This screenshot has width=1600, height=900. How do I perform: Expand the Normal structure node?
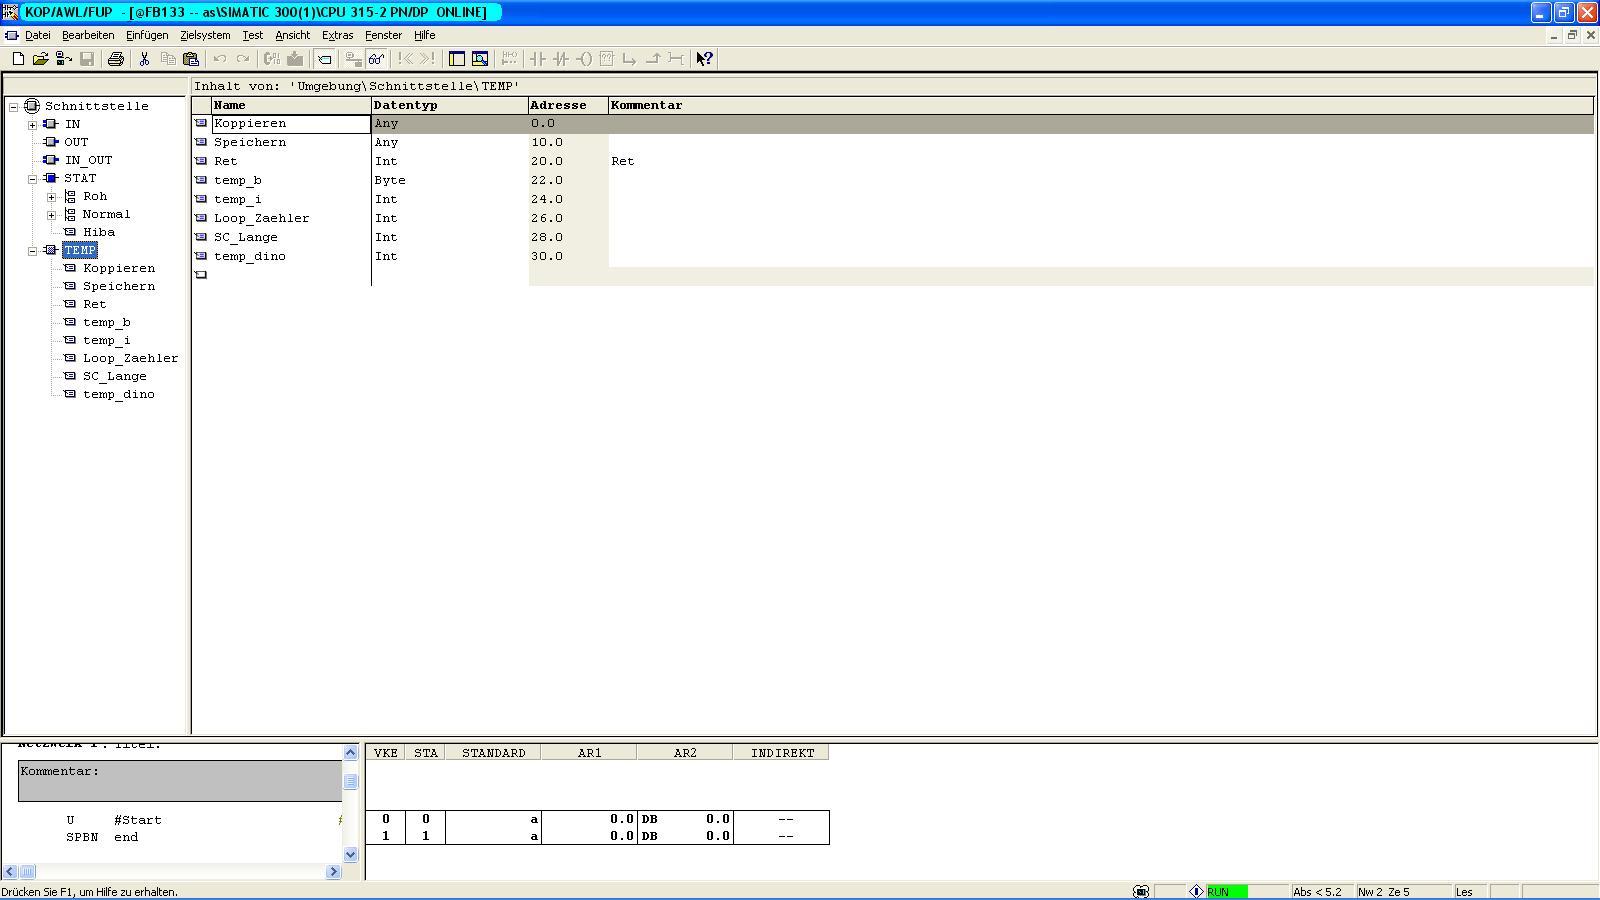point(52,214)
